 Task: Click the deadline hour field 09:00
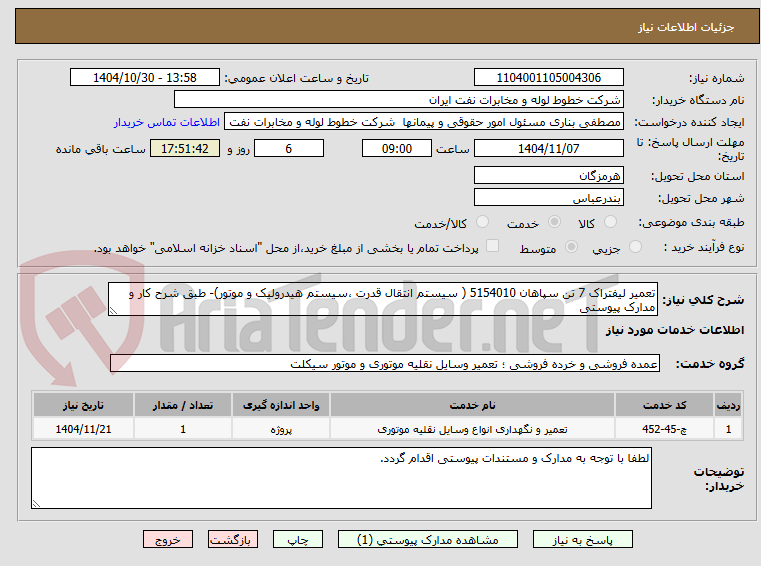coord(397,149)
